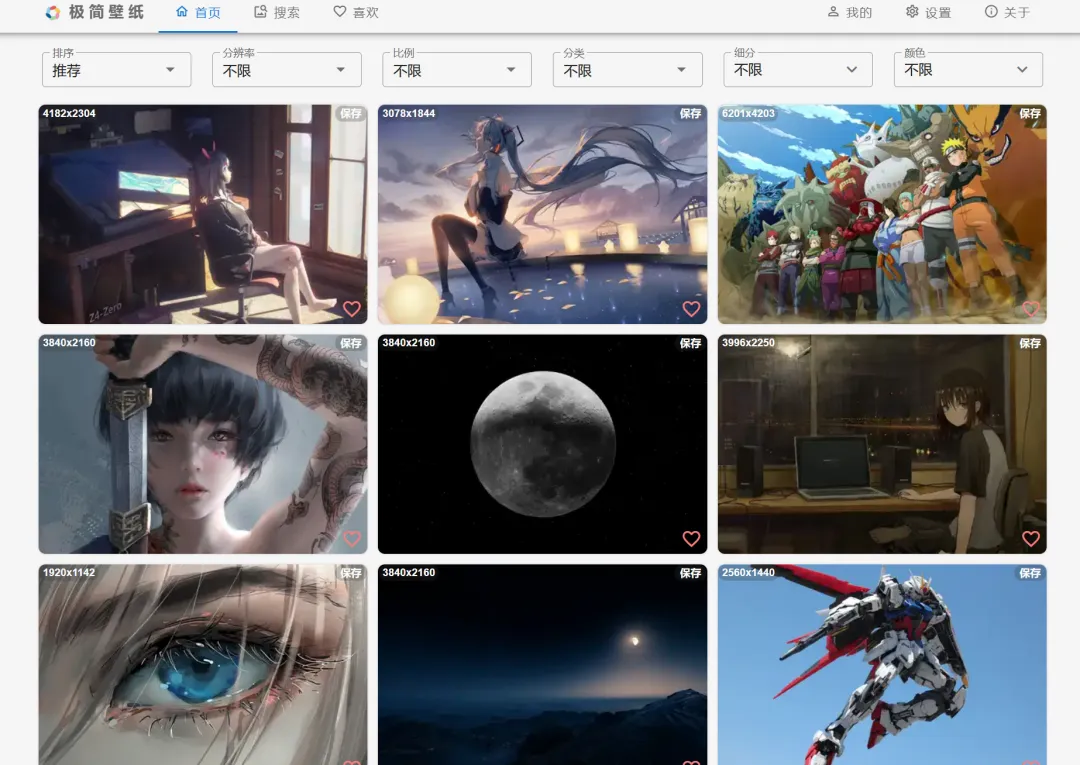Save the moon wallpaper
The image size is (1080, 765).
click(x=691, y=343)
